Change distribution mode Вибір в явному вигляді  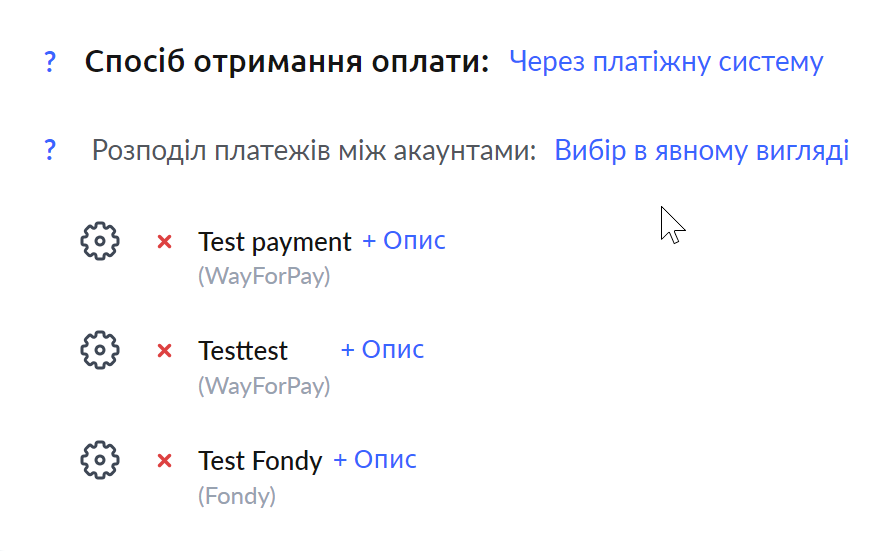(702, 151)
